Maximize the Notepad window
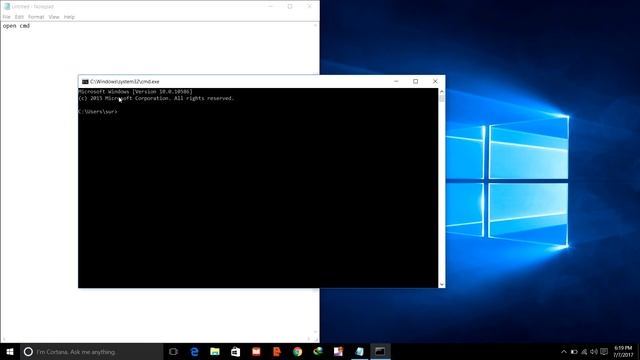Image resolution: width=640 pixels, height=360 pixels. click(x=290, y=7)
